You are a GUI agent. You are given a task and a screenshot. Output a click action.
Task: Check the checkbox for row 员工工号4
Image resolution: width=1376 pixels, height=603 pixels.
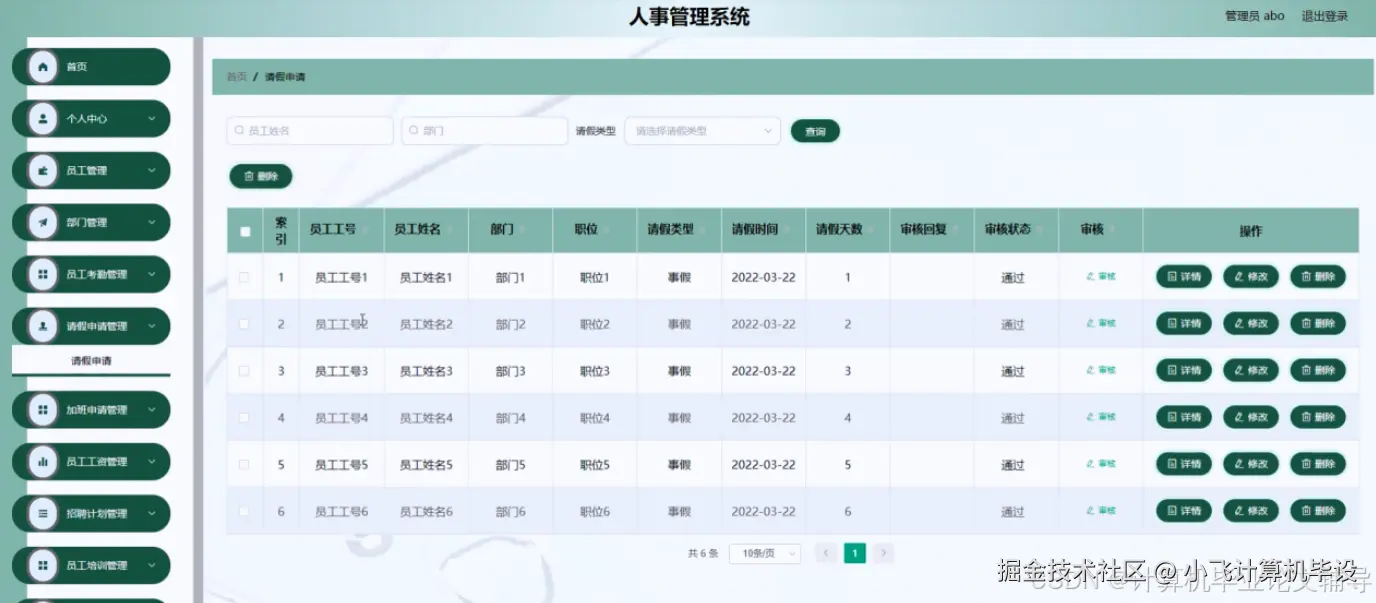coord(244,417)
